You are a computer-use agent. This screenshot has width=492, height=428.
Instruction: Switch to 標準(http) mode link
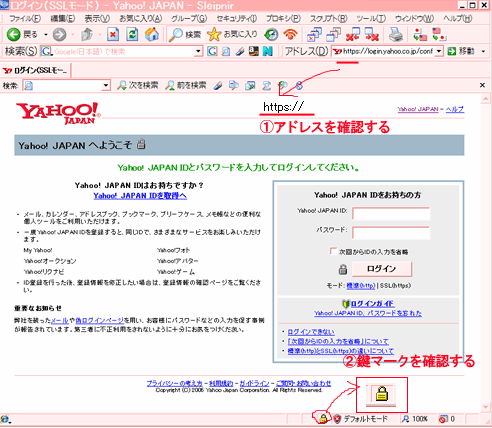(361, 285)
